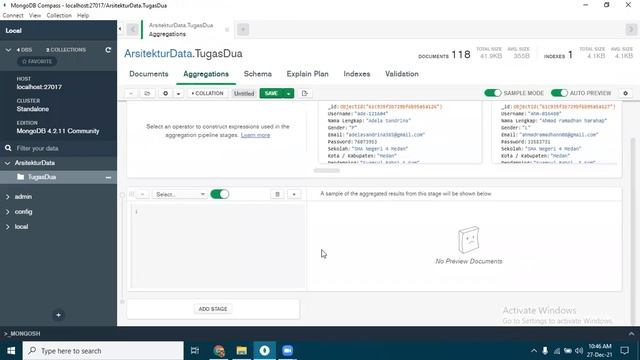Open File Explorer from taskbar
The height and width of the screenshot is (360, 640).
click(242, 351)
